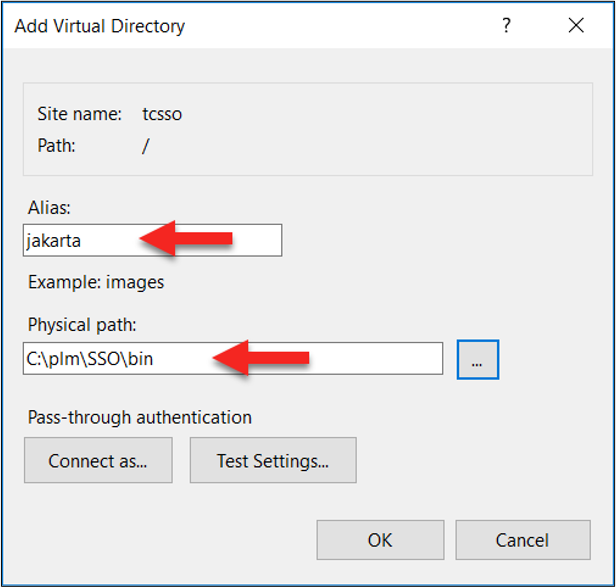The width and height of the screenshot is (616, 587).
Task: Confirm with the OK button
Action: pos(380,540)
